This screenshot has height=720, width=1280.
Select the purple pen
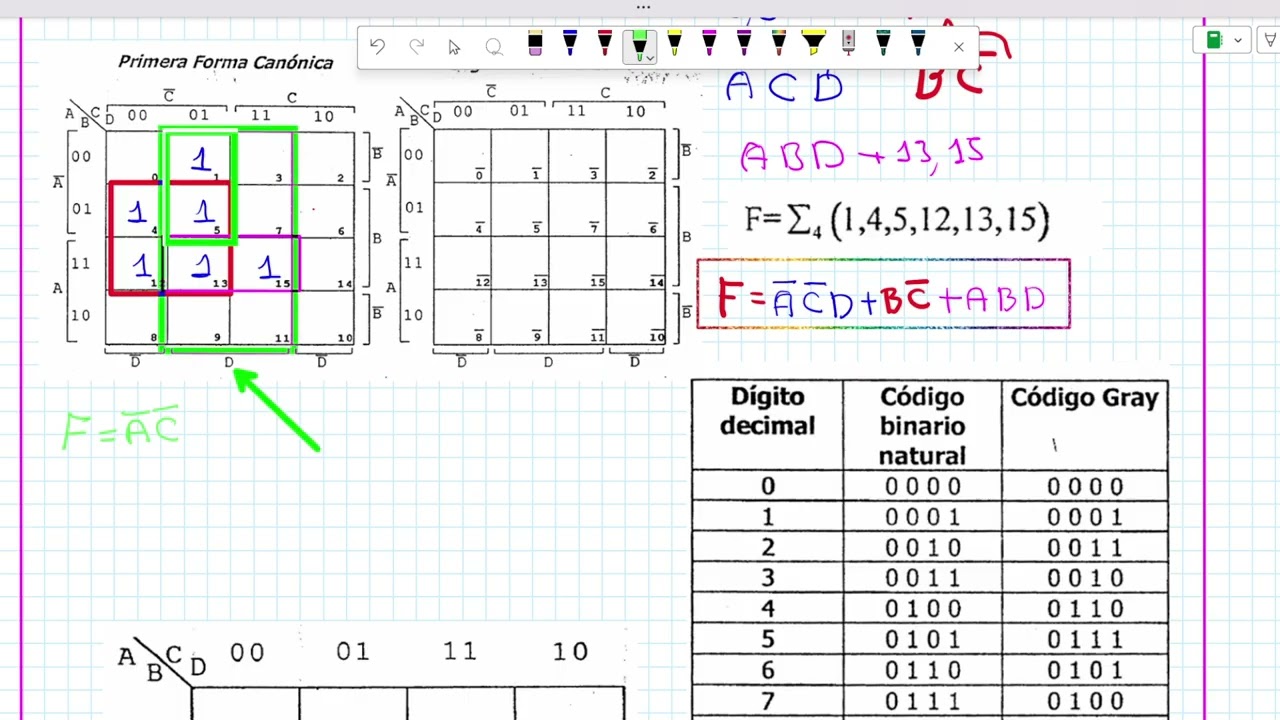pos(744,43)
